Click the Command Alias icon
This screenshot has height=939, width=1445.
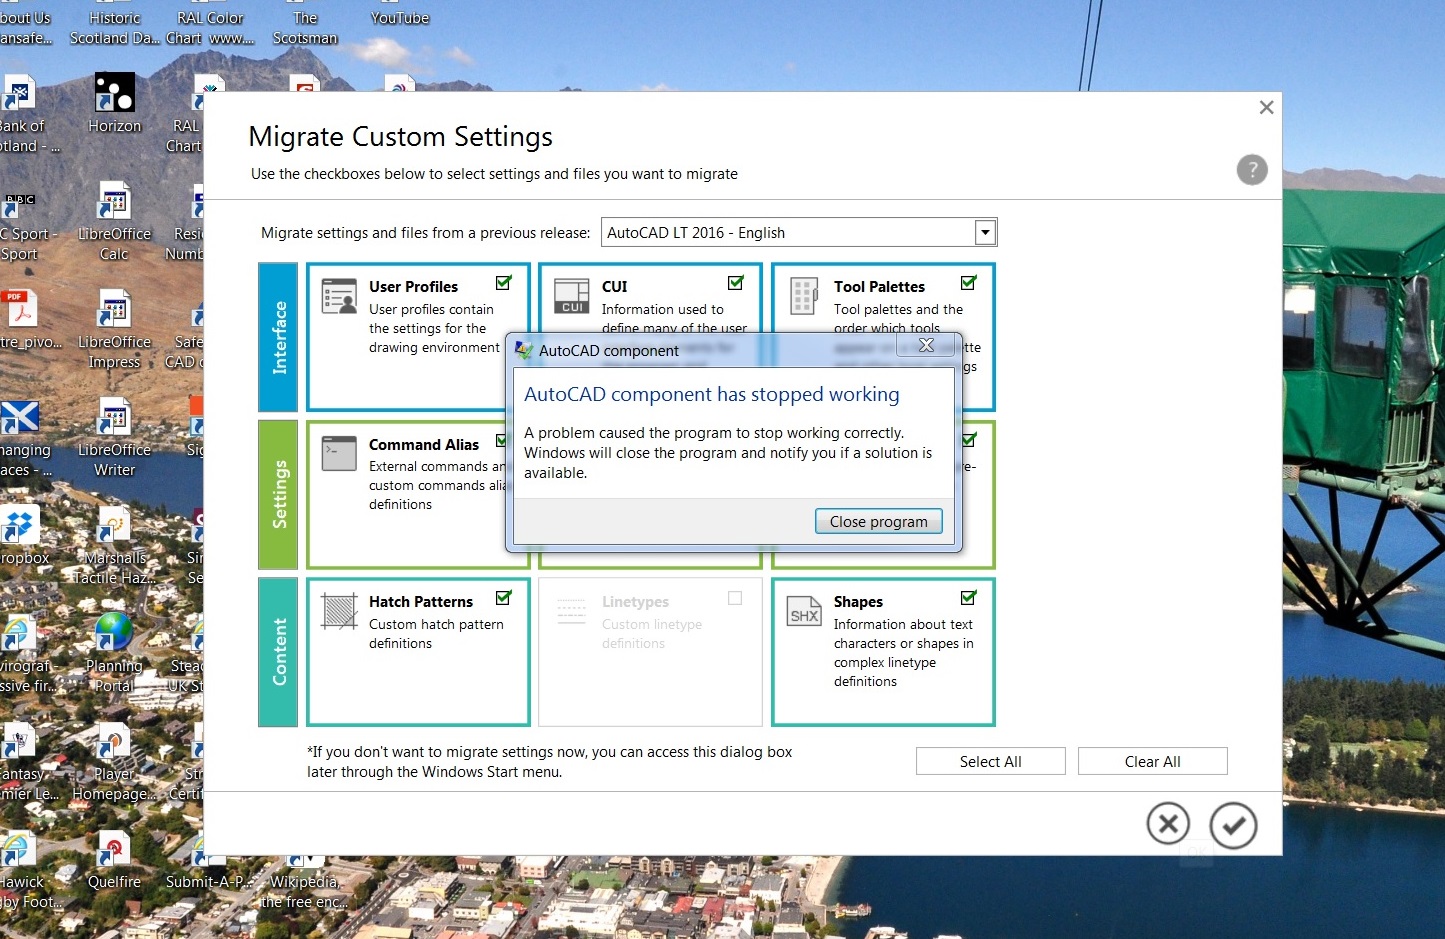click(x=339, y=453)
